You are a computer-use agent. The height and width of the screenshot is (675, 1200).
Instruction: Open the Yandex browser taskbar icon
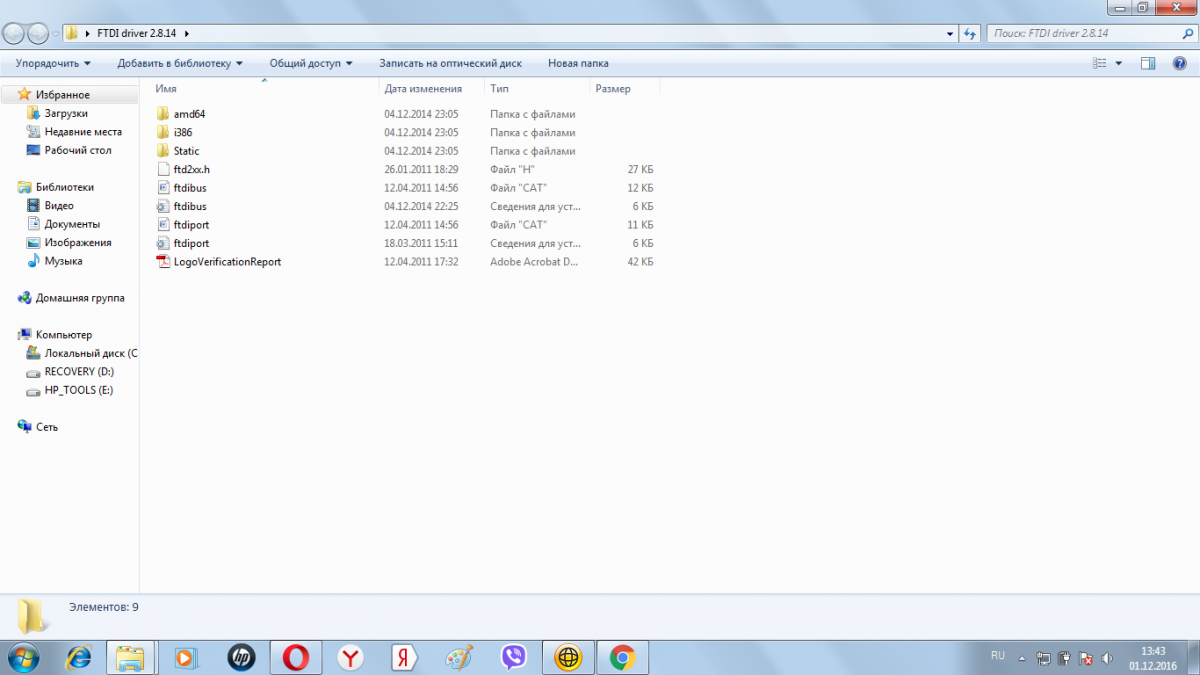[350, 657]
